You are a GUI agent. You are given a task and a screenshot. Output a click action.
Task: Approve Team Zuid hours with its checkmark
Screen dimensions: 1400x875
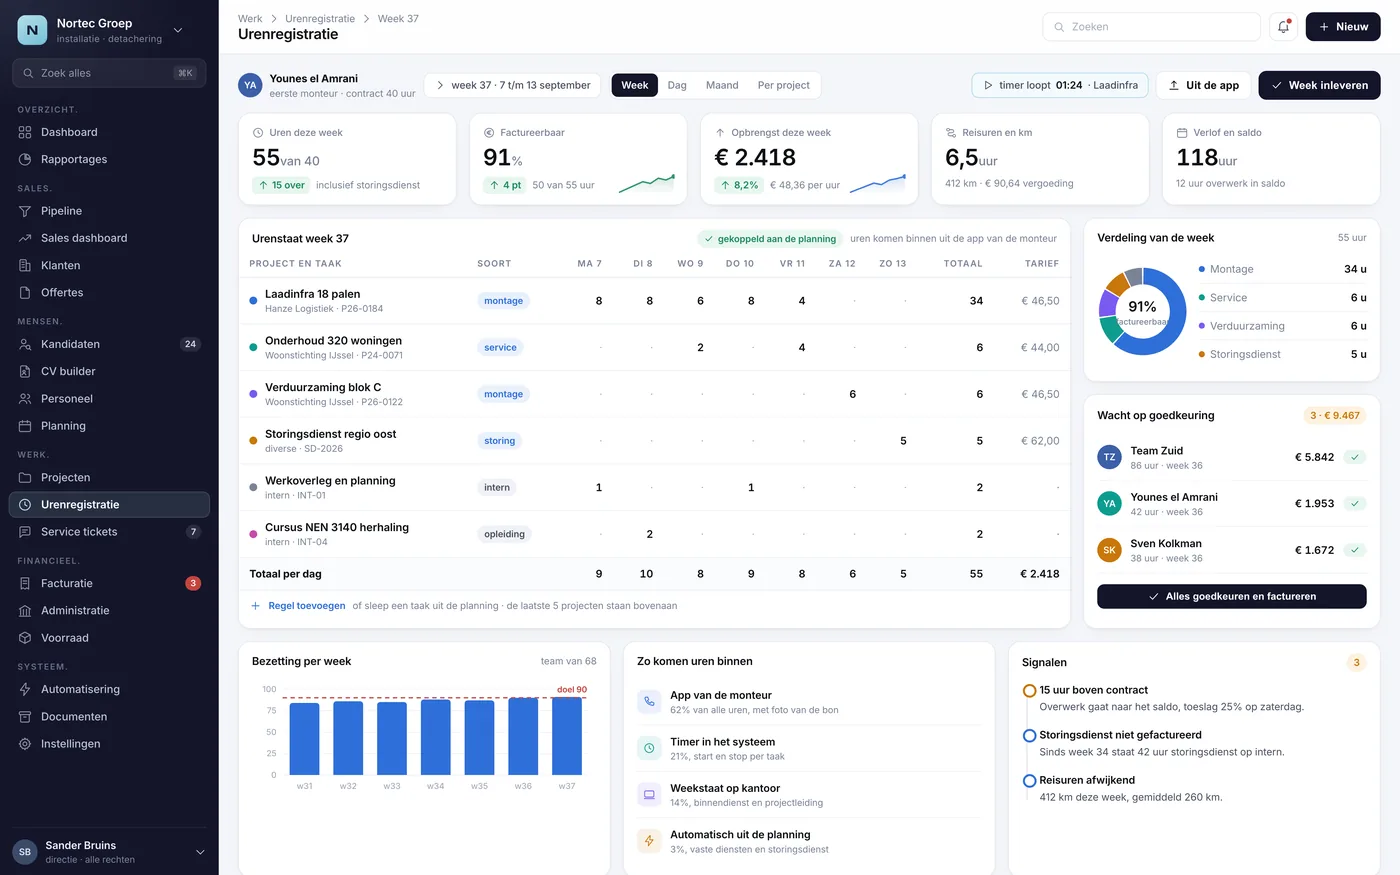tap(1355, 457)
